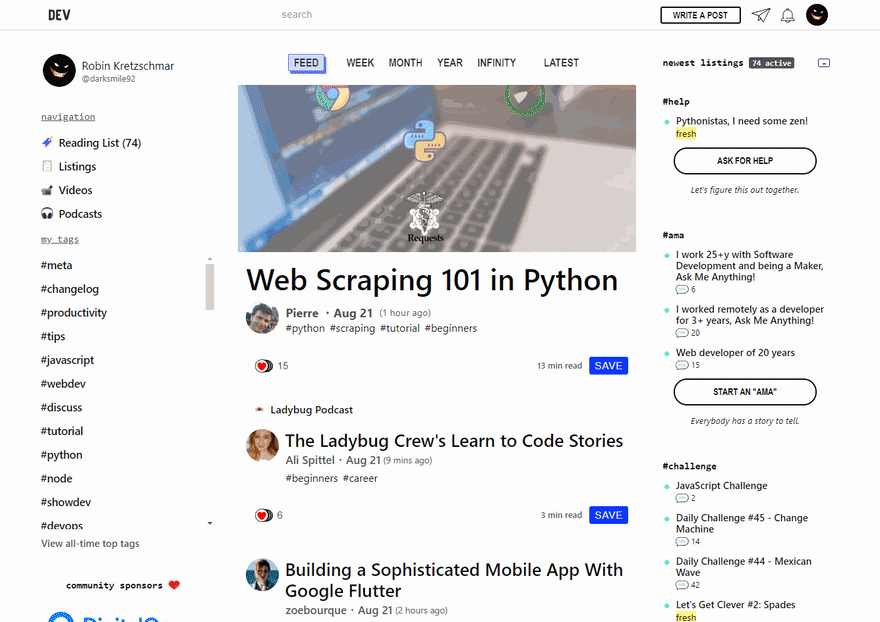The width and height of the screenshot is (880, 622).
Task: Open Pythonistas, I need some zen! listing
Action: click(741, 121)
